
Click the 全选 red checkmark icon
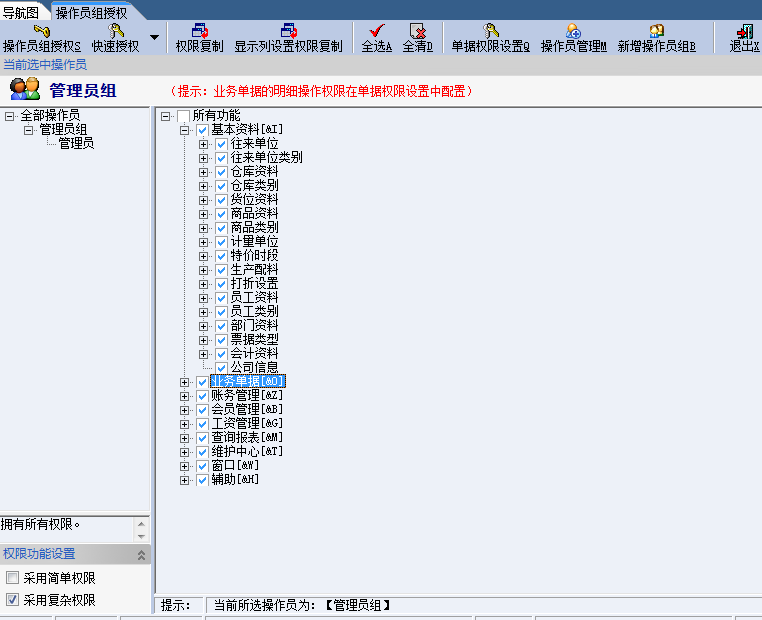tap(376, 31)
